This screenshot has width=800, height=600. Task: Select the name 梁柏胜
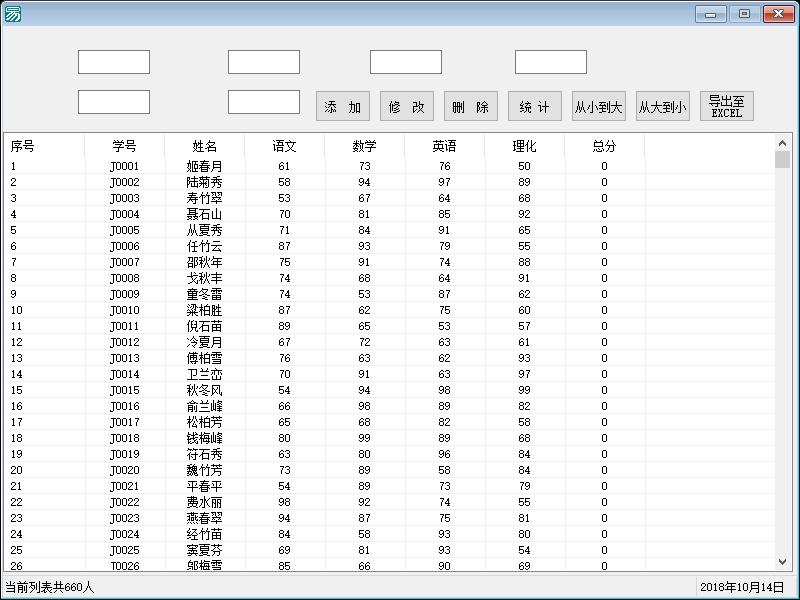pos(205,310)
